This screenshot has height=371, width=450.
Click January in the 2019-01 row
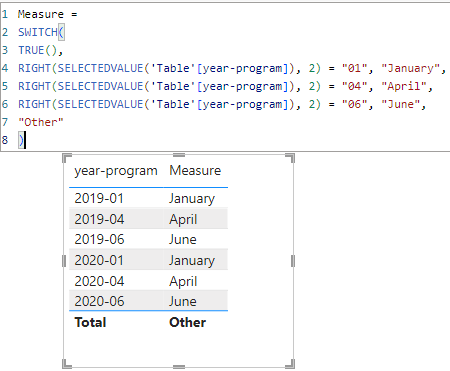[192, 199]
